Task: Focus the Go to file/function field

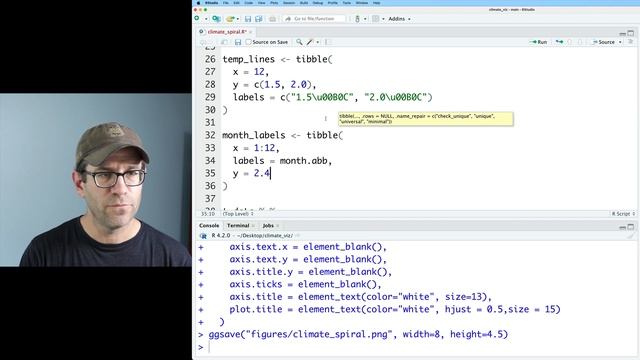Action: click(x=314, y=19)
